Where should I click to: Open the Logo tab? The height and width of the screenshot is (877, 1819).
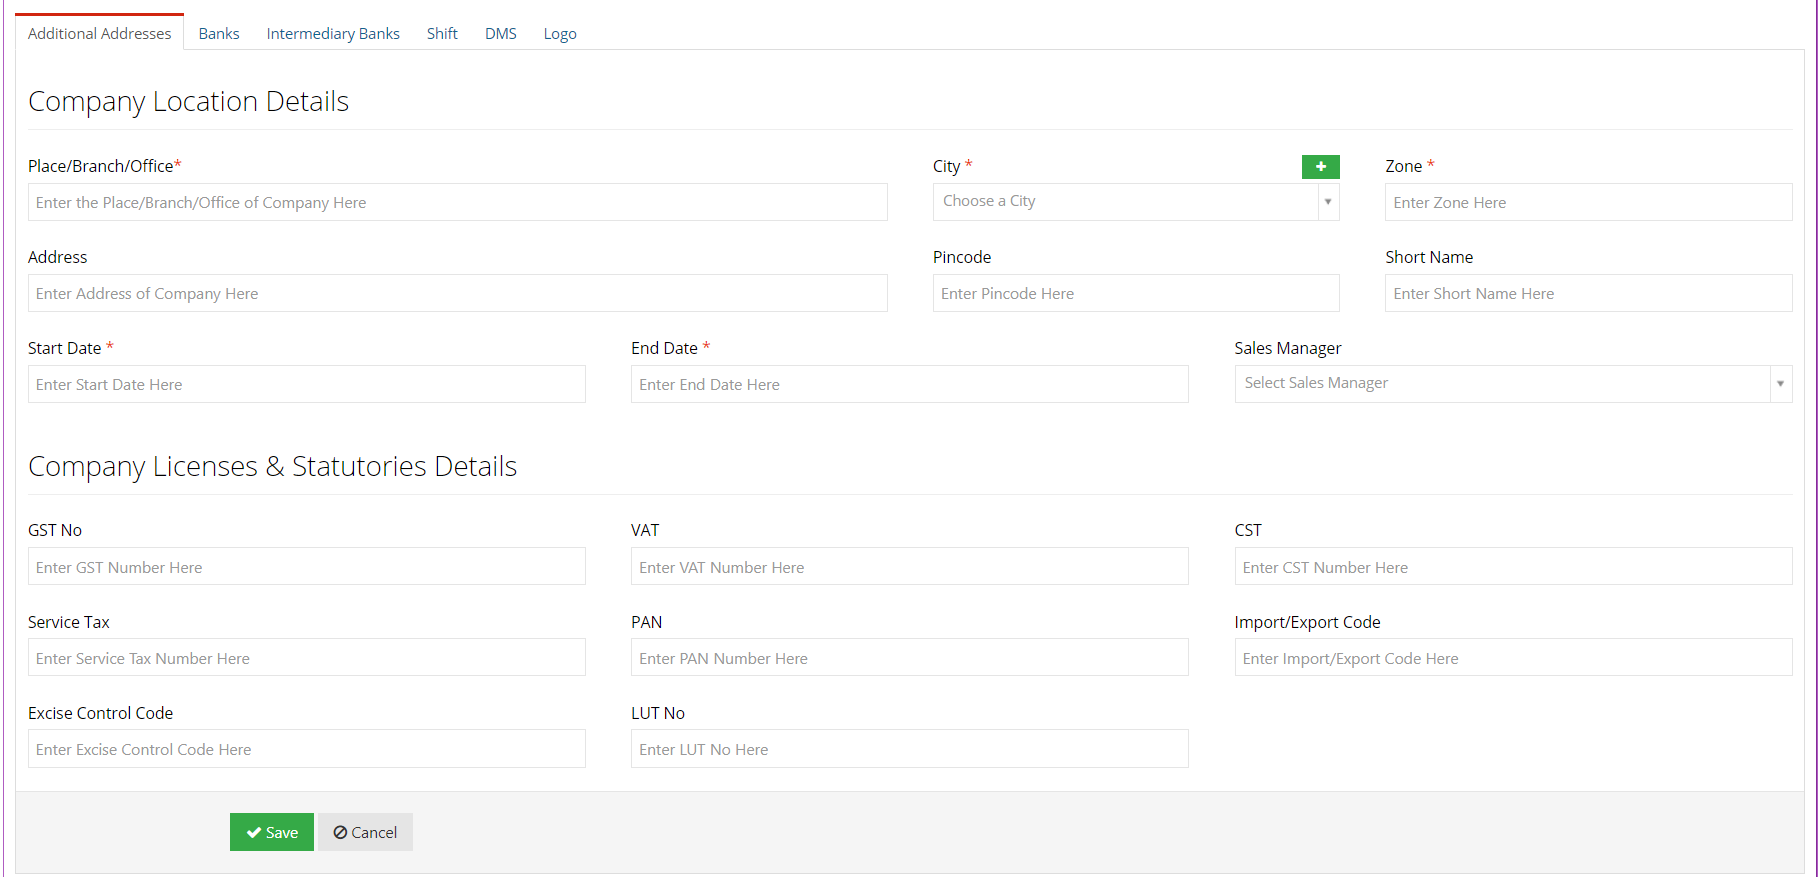coord(560,33)
